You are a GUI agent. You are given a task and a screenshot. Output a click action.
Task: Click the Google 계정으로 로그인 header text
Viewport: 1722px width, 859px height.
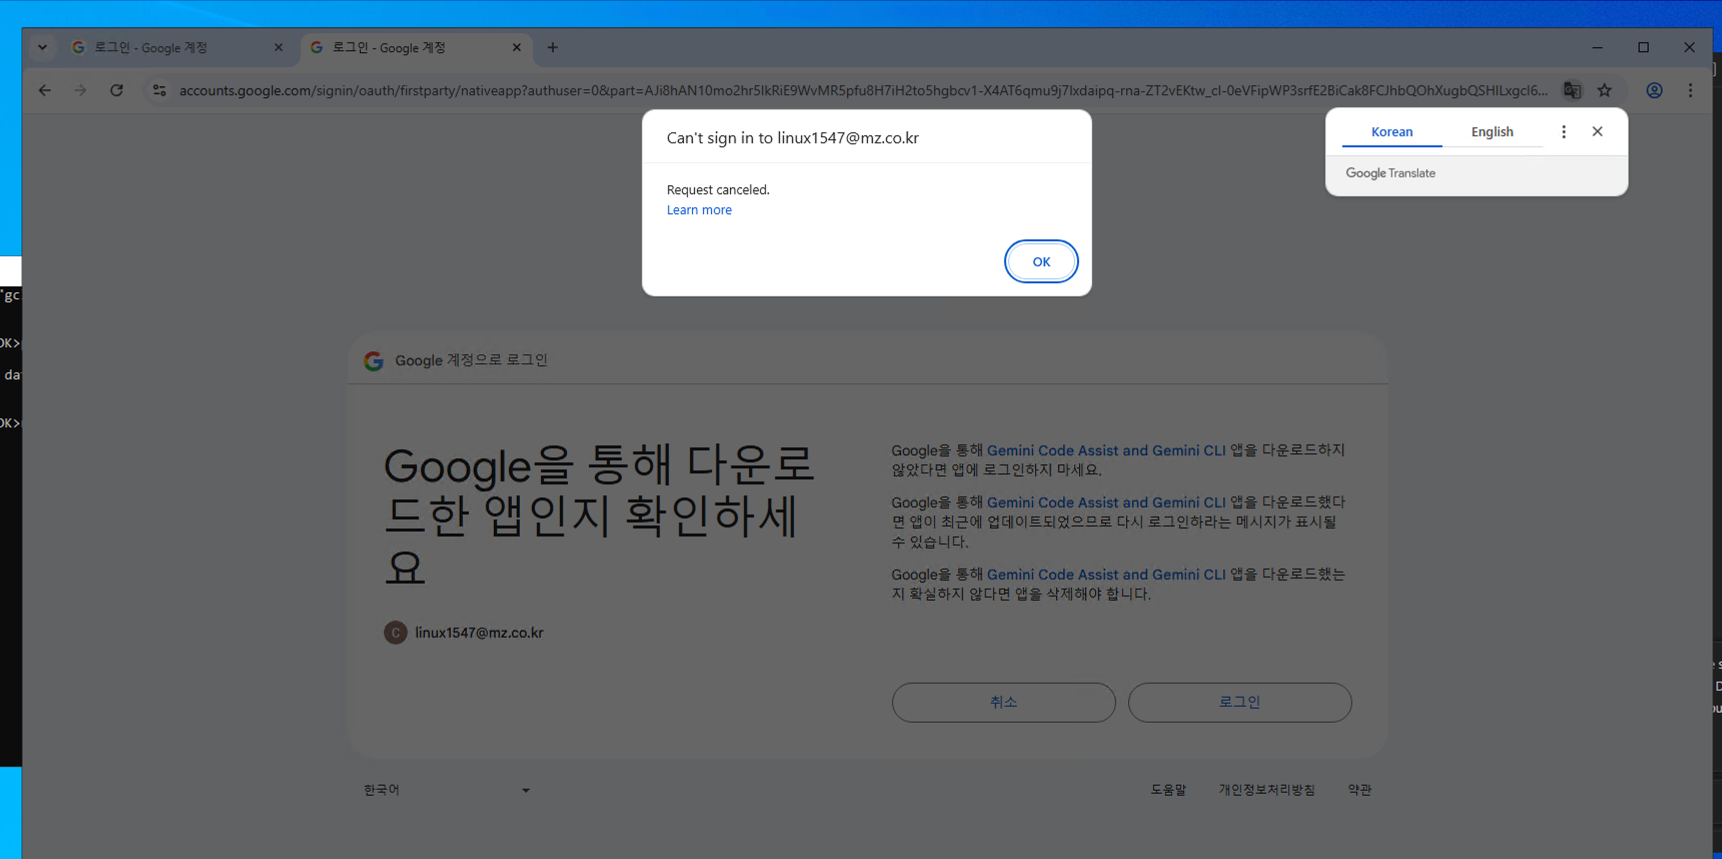[471, 360]
